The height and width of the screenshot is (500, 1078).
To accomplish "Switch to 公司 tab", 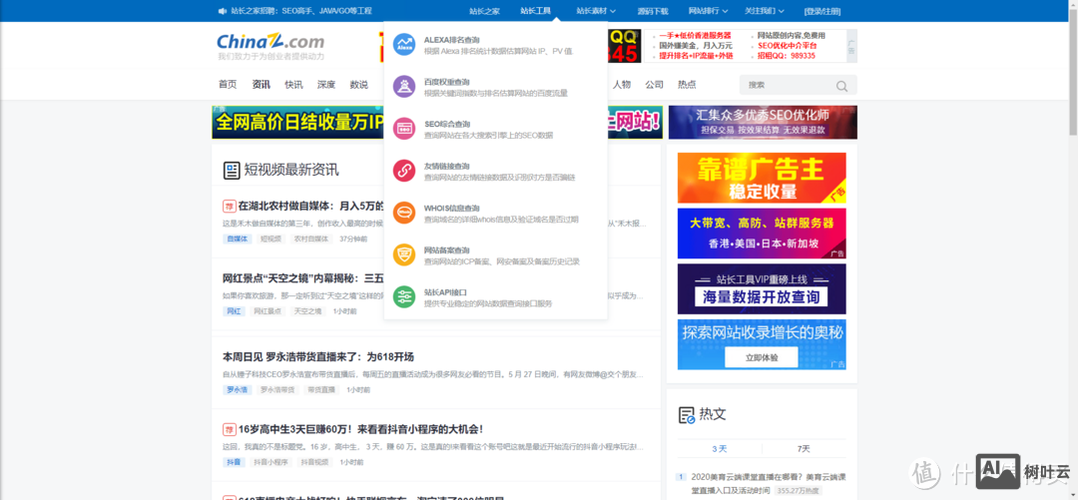I will coord(654,85).
